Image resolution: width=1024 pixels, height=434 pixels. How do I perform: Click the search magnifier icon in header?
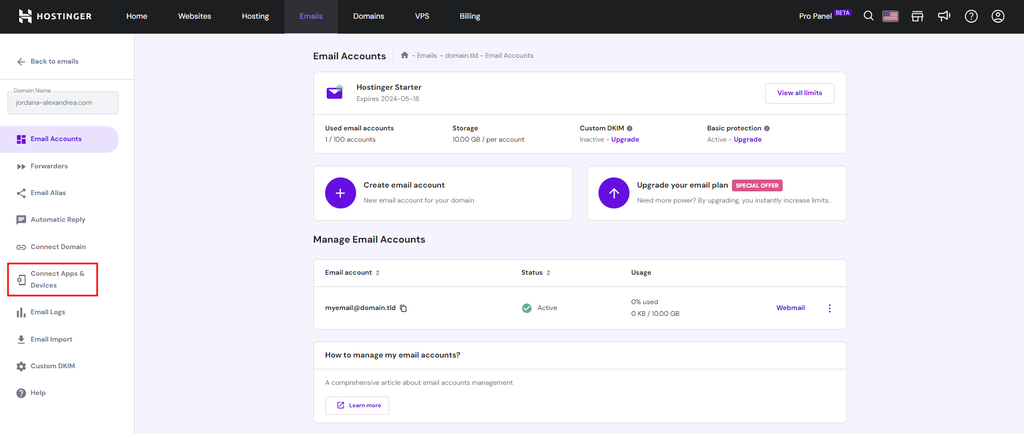(868, 16)
